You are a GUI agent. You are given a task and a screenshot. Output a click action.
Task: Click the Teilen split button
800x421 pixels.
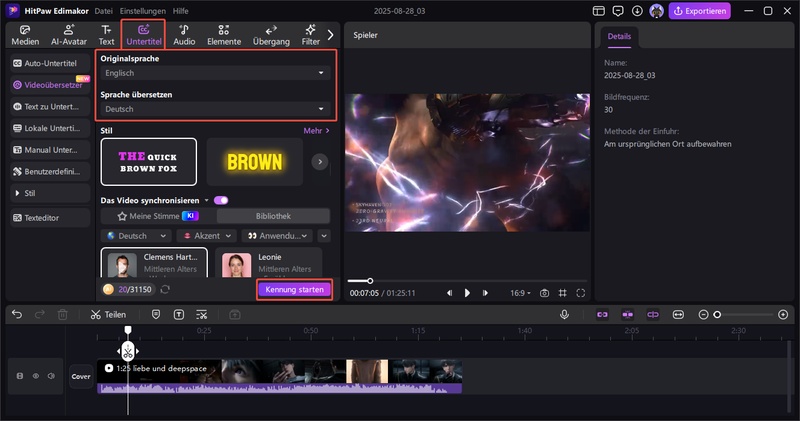(x=108, y=314)
